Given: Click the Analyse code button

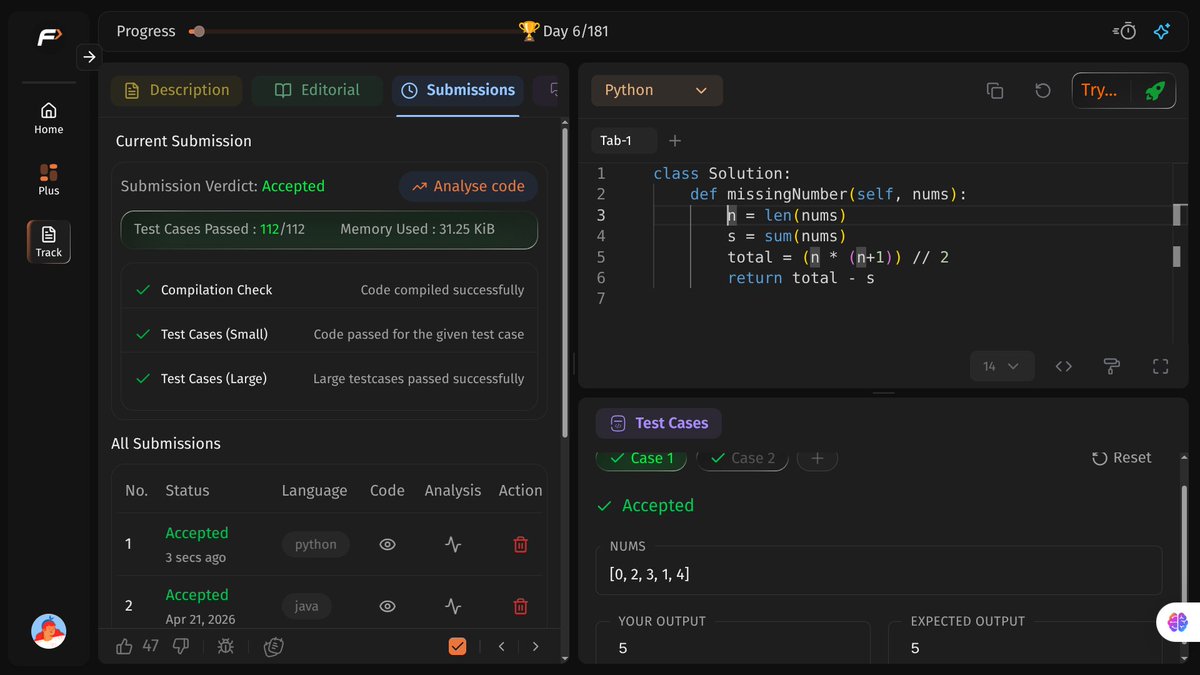Looking at the screenshot, I should click(x=468, y=186).
